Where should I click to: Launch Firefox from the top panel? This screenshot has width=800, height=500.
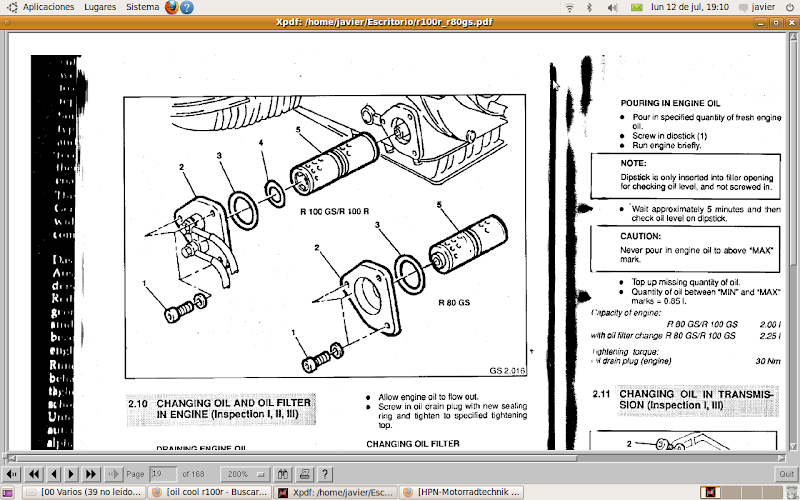(171, 7)
